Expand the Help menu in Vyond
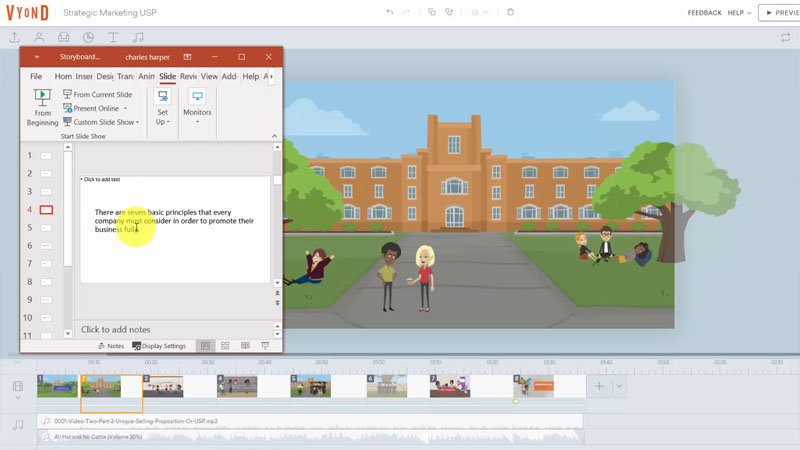Viewport: 800px width, 450px height. point(738,12)
